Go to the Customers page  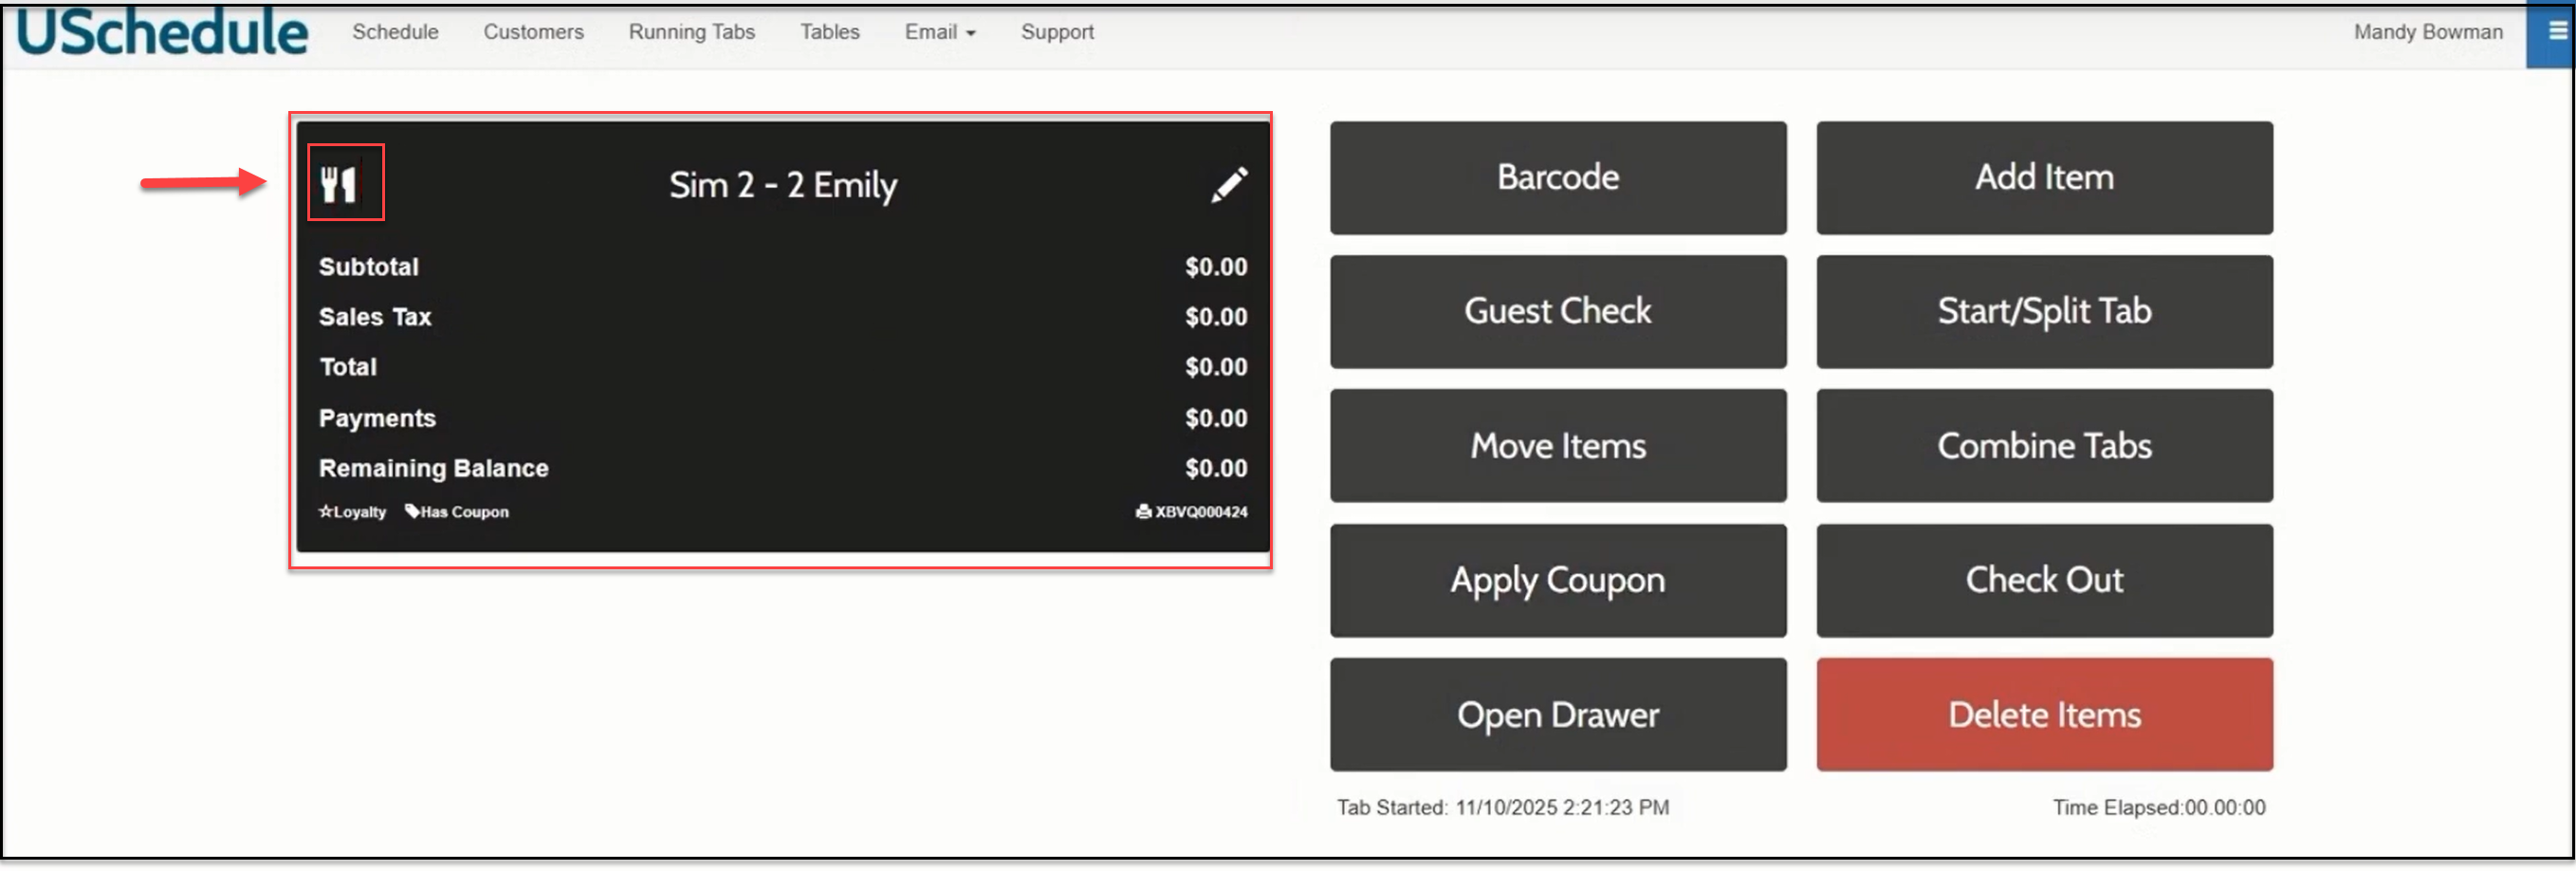click(533, 32)
